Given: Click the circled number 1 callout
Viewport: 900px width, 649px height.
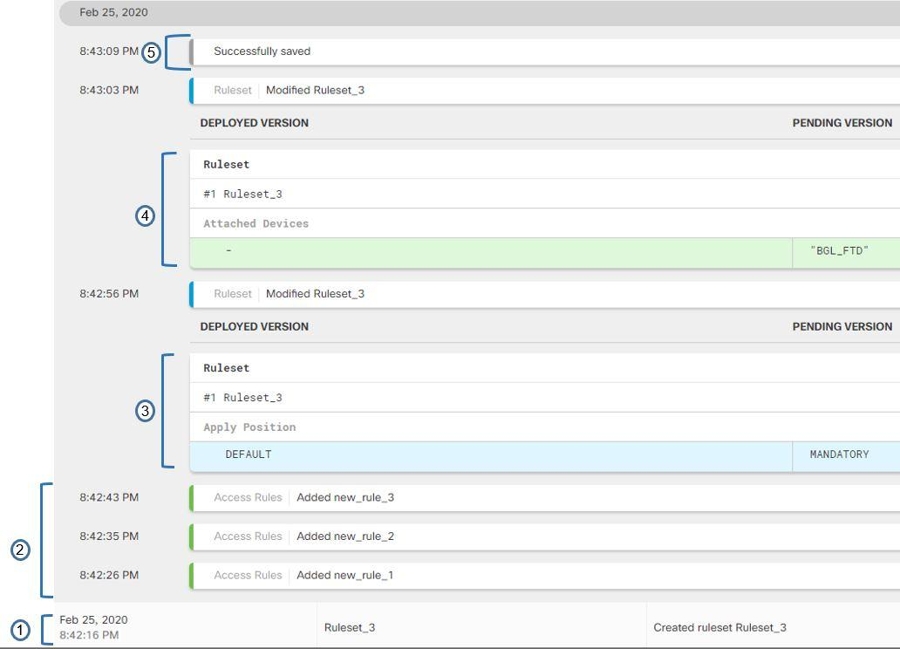Looking at the screenshot, I should click(x=21, y=629).
